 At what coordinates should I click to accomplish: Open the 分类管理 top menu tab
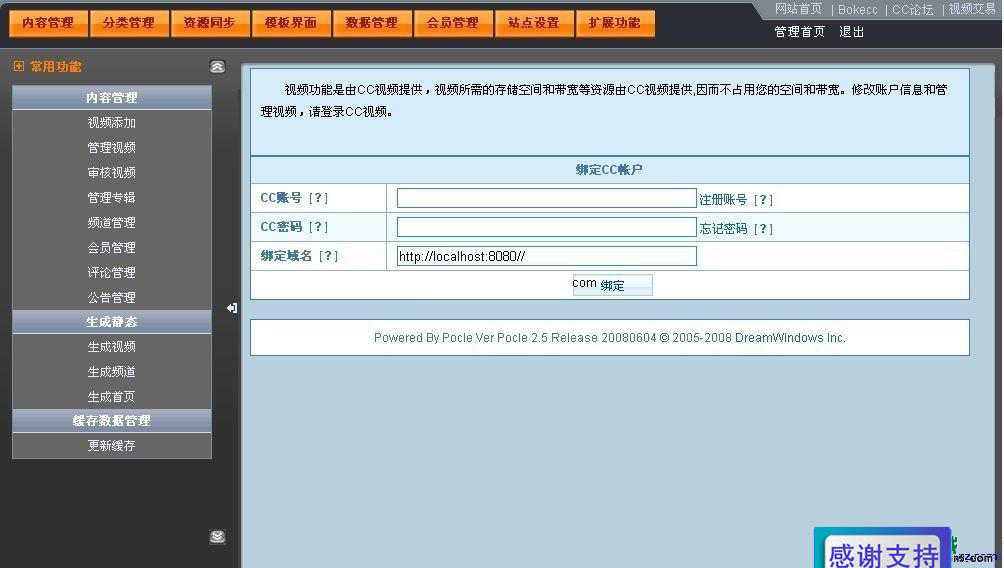[129, 24]
